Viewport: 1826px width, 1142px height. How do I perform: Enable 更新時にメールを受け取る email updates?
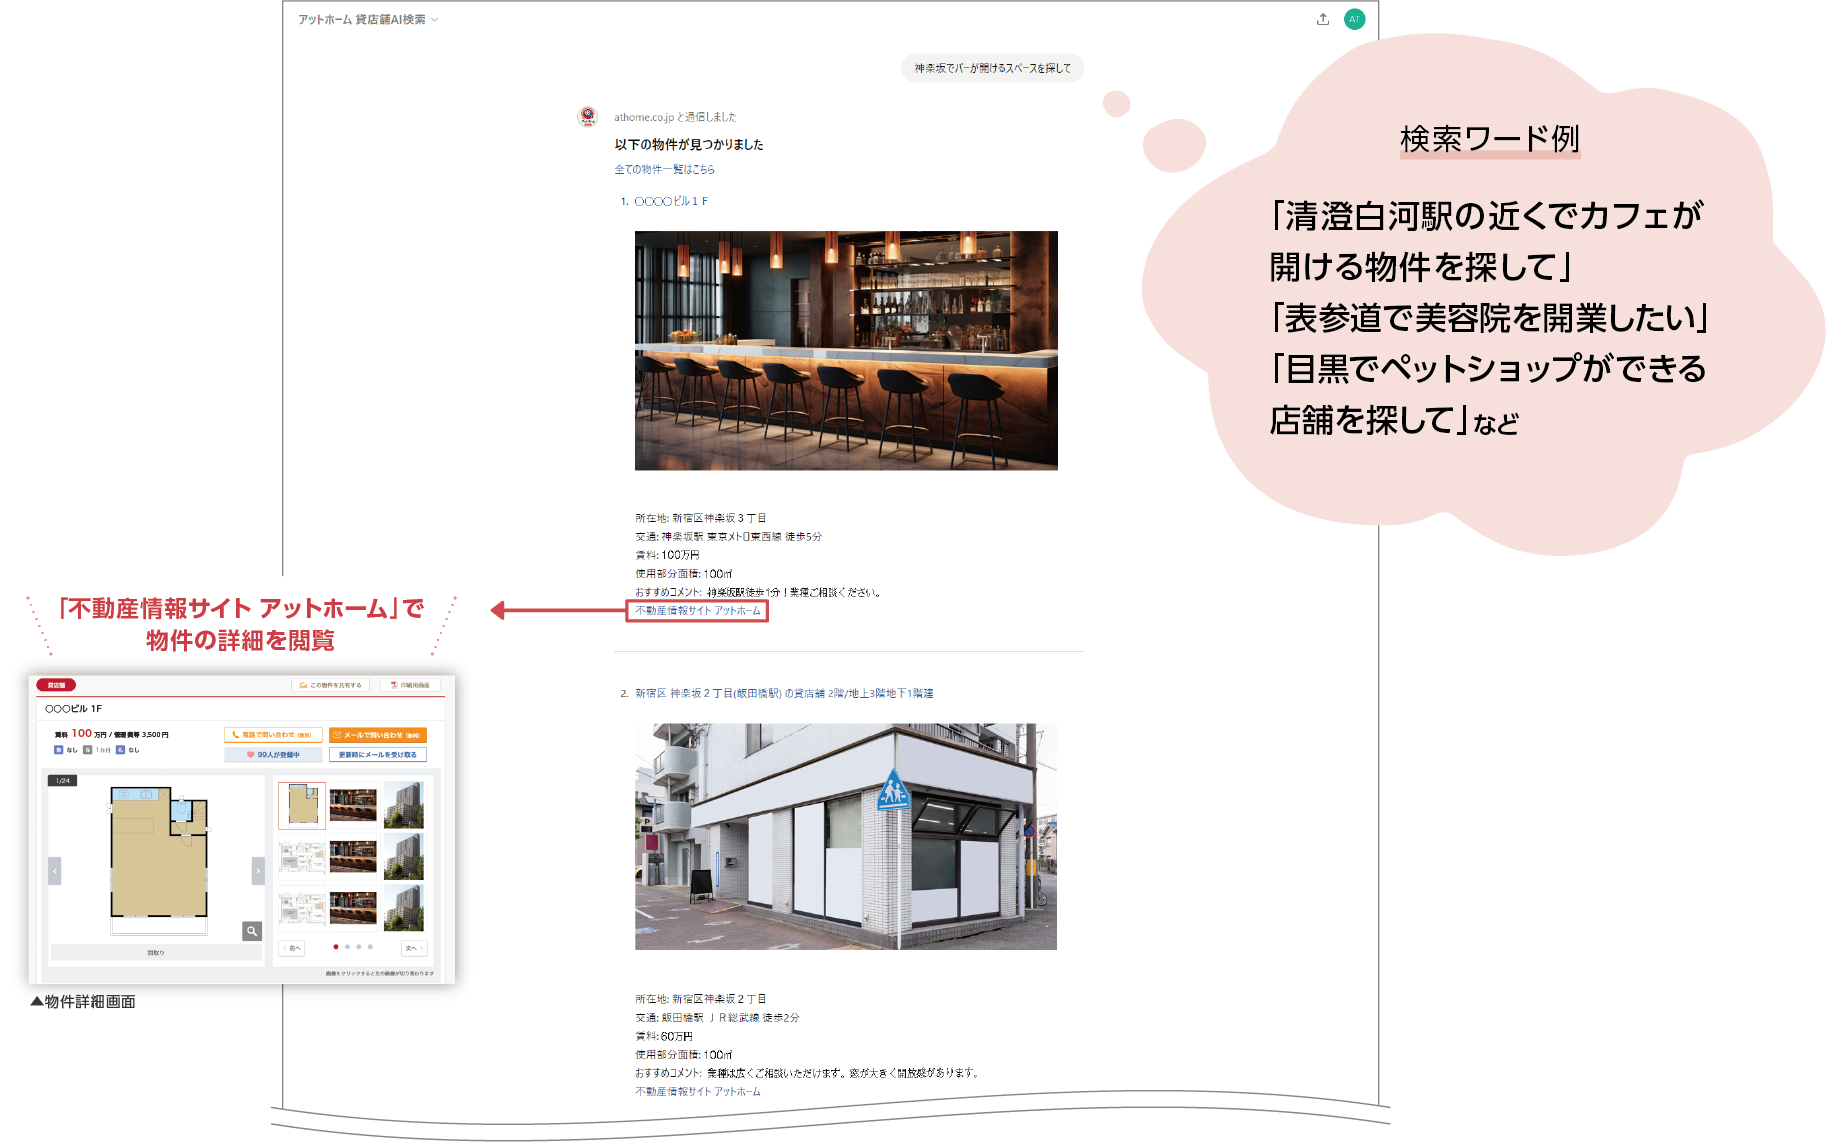click(378, 755)
